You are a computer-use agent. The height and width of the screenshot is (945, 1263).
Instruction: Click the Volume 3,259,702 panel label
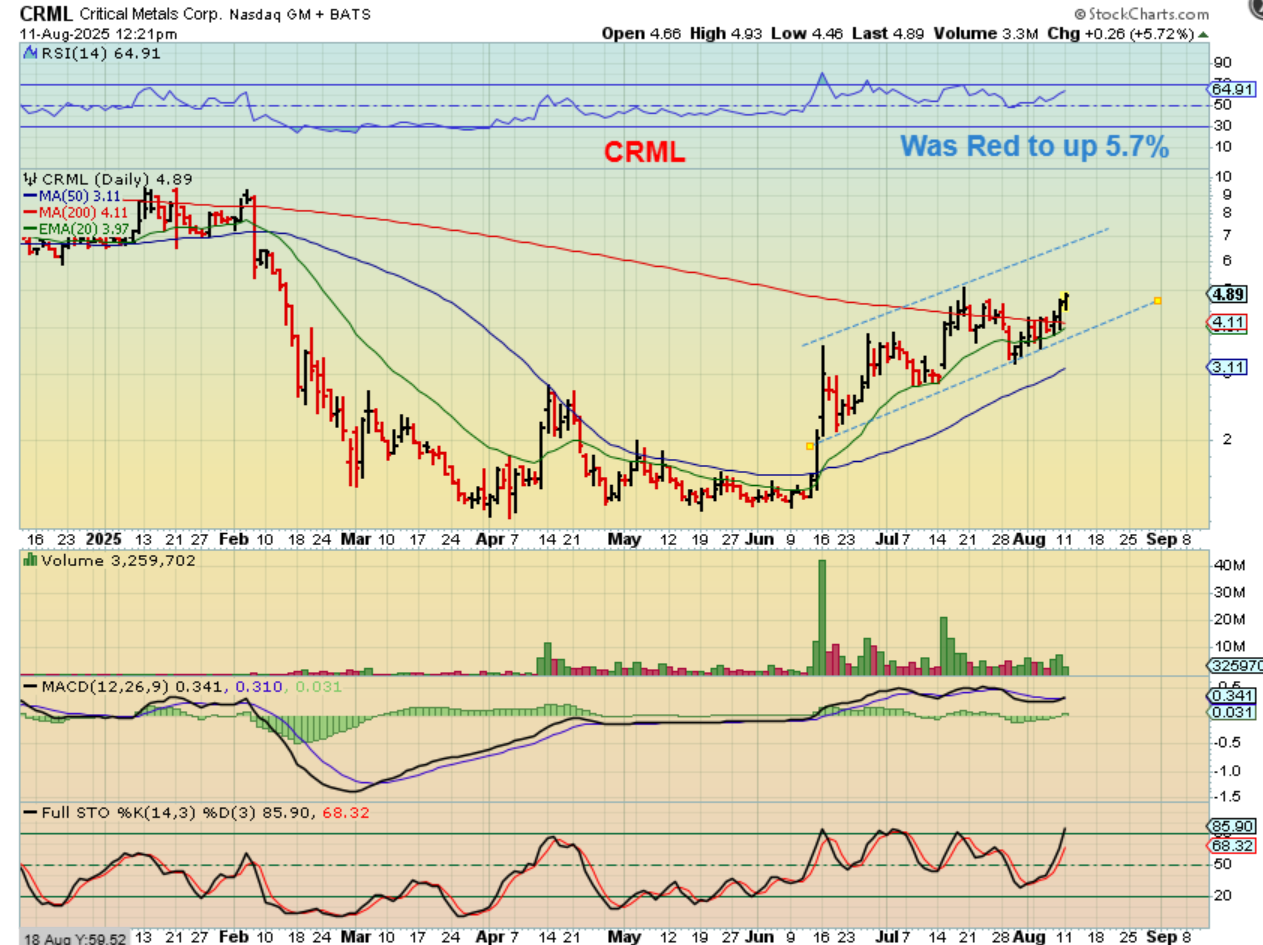click(x=118, y=561)
